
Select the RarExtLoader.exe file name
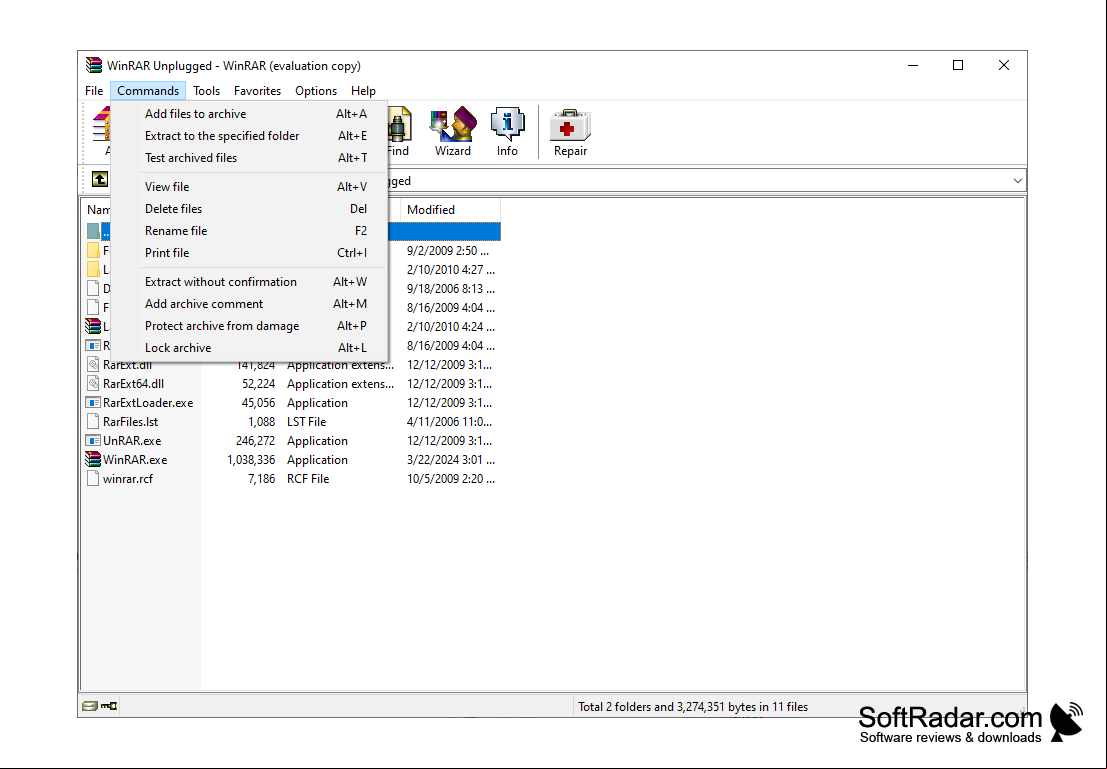[148, 403]
